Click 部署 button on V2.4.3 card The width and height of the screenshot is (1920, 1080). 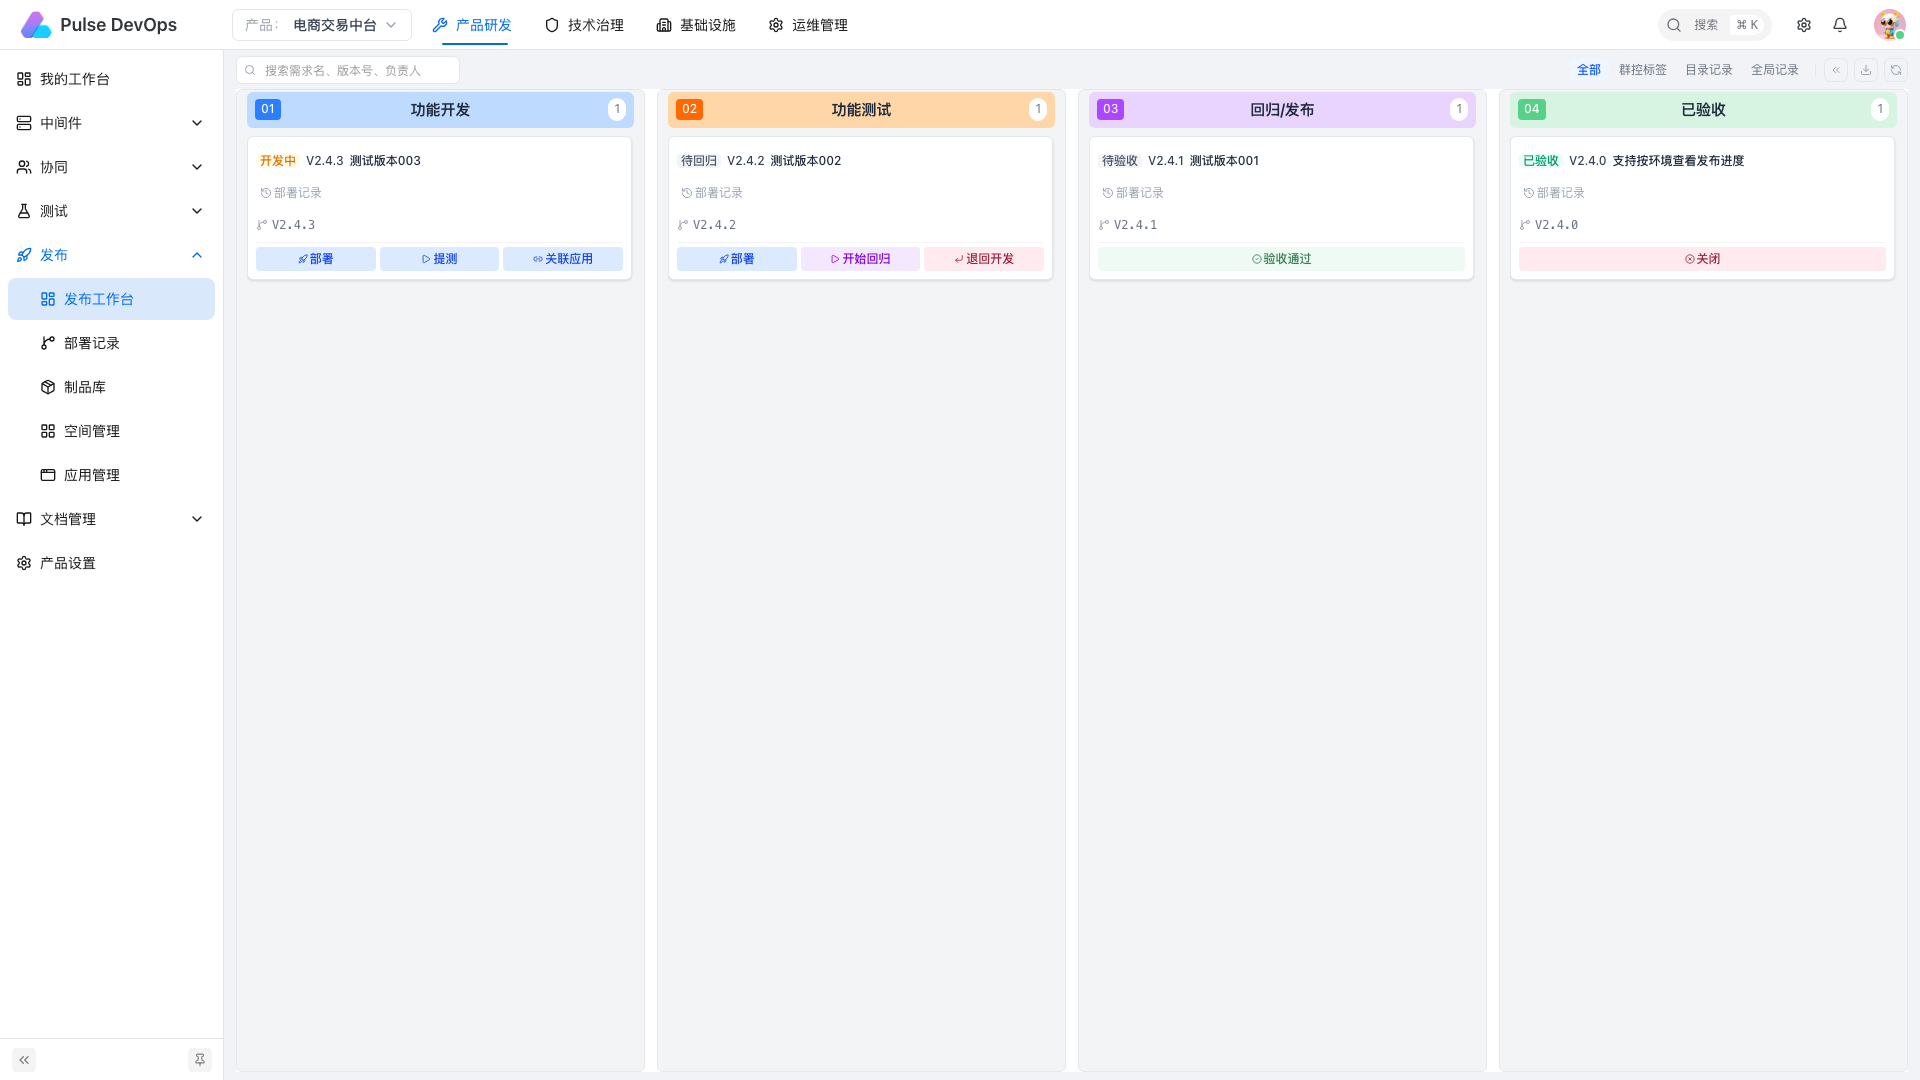tap(316, 259)
